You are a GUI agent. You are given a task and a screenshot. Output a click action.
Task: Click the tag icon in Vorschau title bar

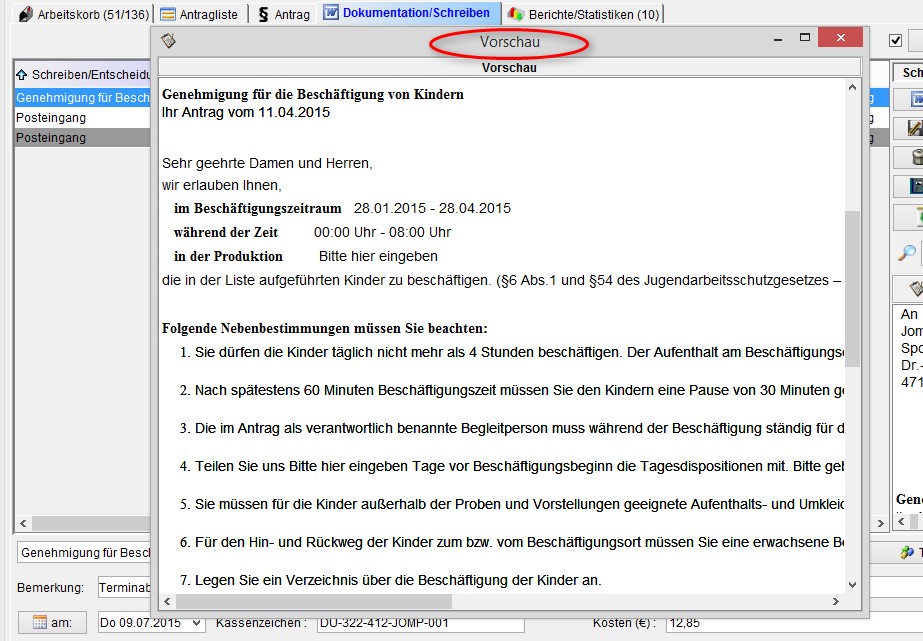tap(168, 40)
